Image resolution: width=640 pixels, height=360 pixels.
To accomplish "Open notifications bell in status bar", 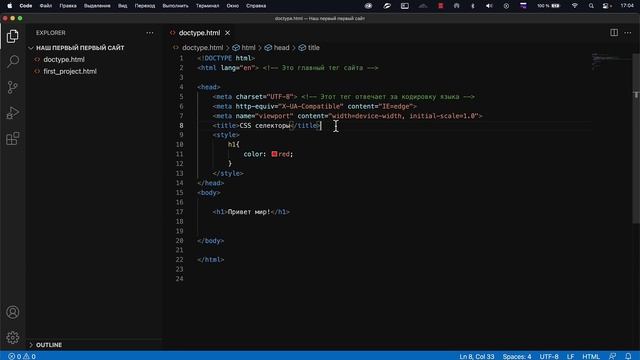I will pos(628,356).
